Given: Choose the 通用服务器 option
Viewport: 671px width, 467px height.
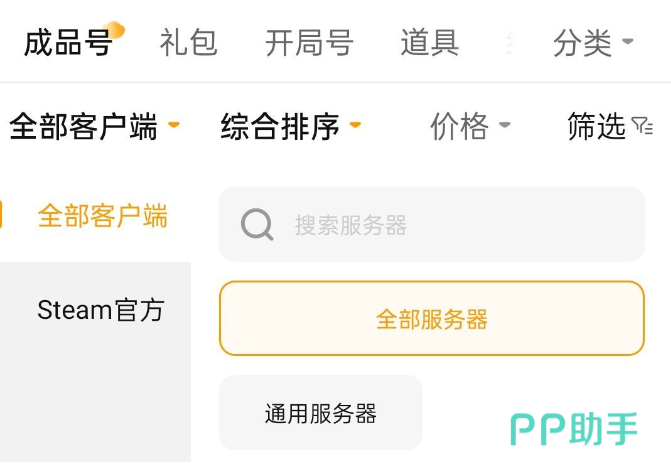Looking at the screenshot, I should (320, 413).
